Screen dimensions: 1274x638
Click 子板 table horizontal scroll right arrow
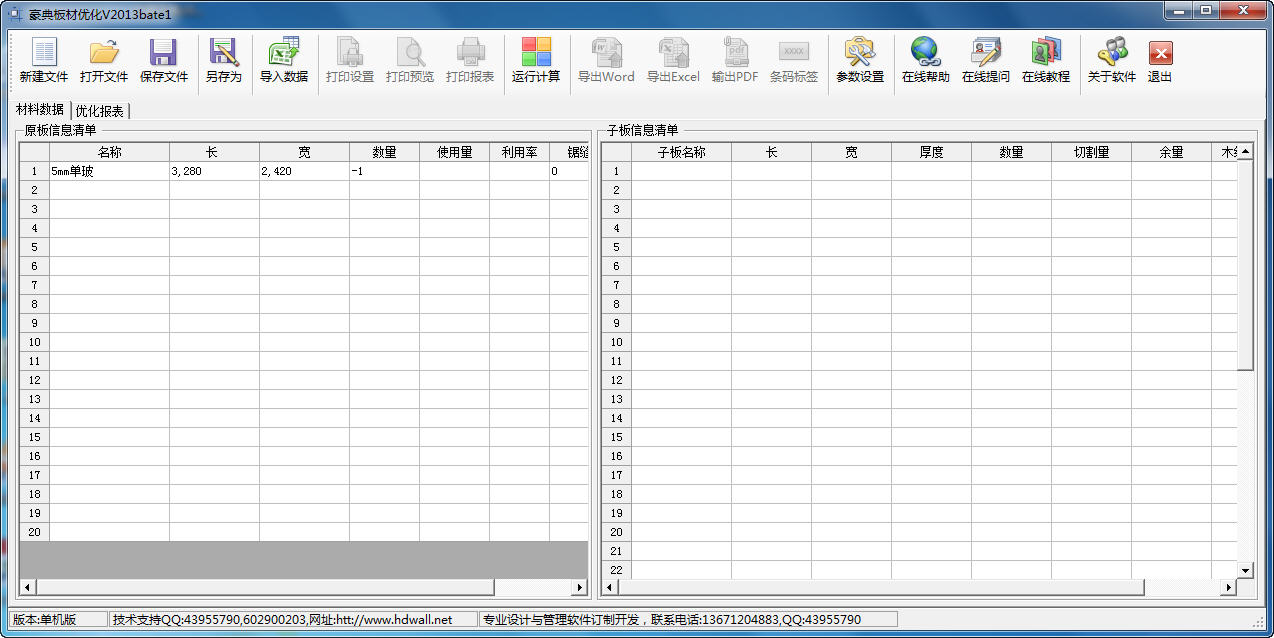point(1229,587)
